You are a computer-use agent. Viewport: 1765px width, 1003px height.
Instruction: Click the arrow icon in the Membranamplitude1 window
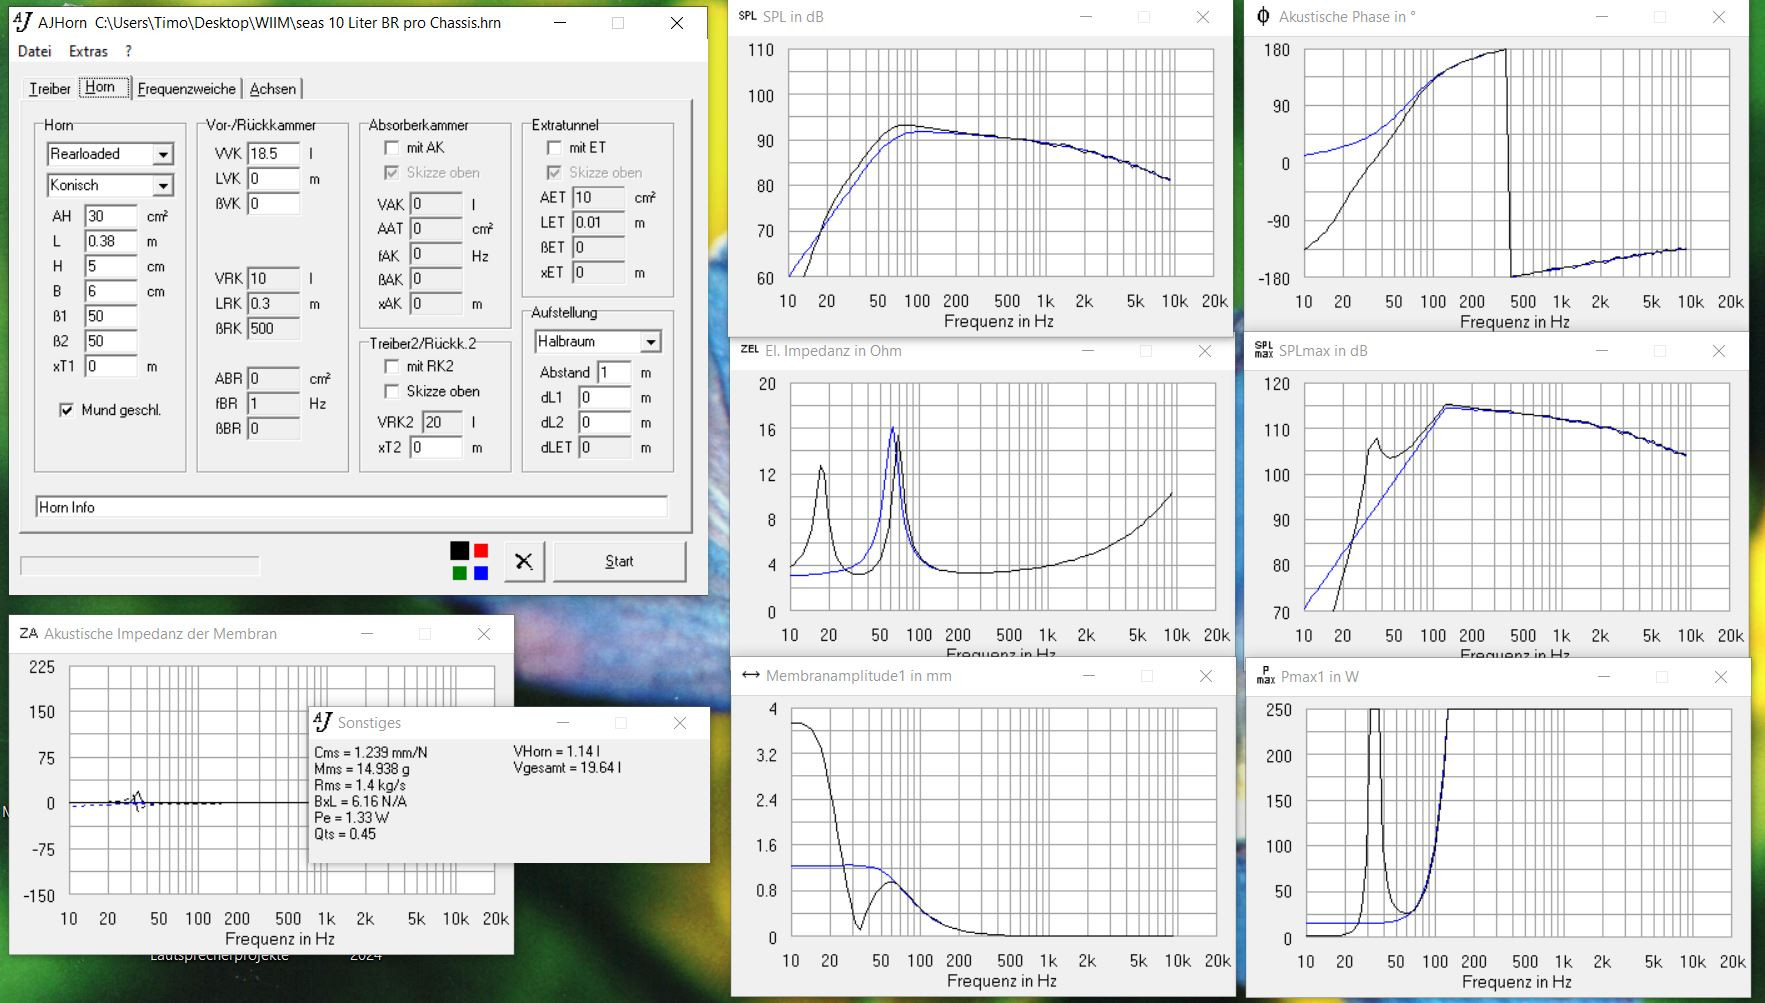(x=750, y=676)
